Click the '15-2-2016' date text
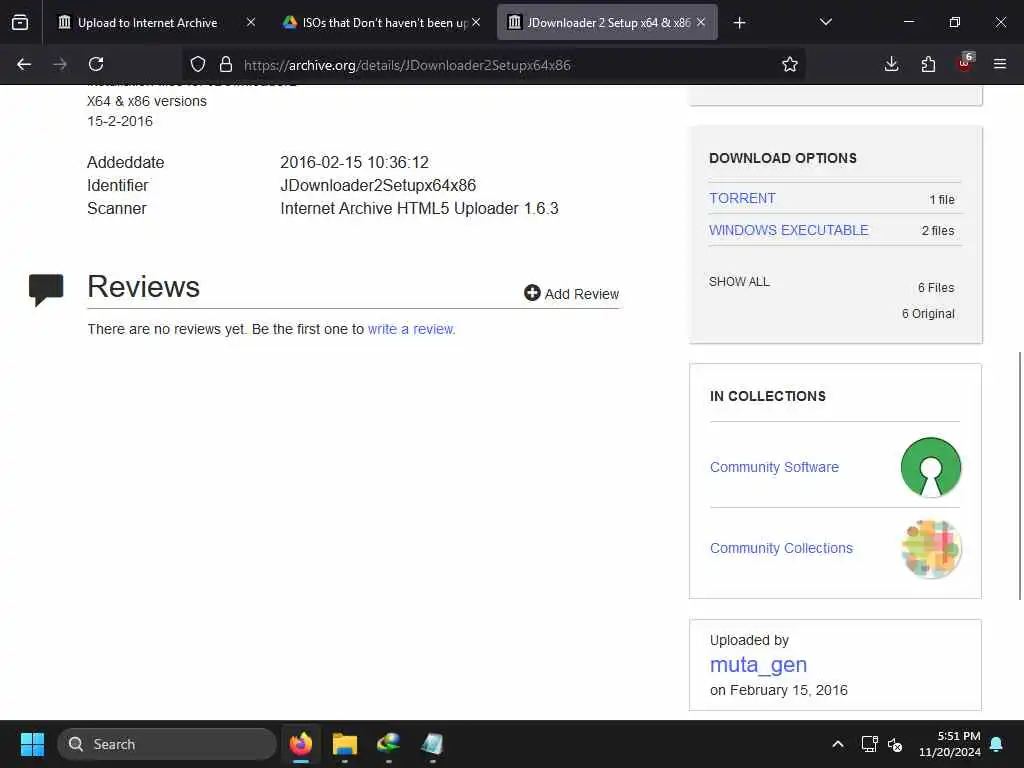The image size is (1024, 768). (120, 121)
